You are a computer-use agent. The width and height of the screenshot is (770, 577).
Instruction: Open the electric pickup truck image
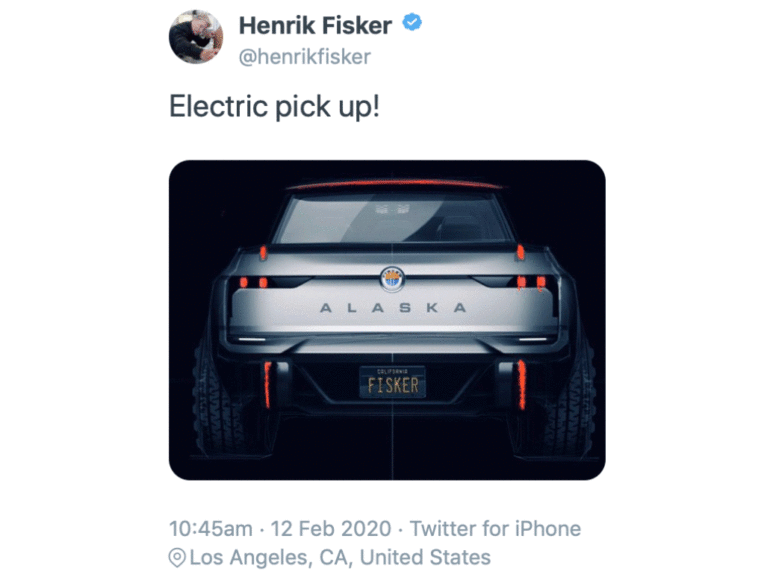[x=387, y=320]
